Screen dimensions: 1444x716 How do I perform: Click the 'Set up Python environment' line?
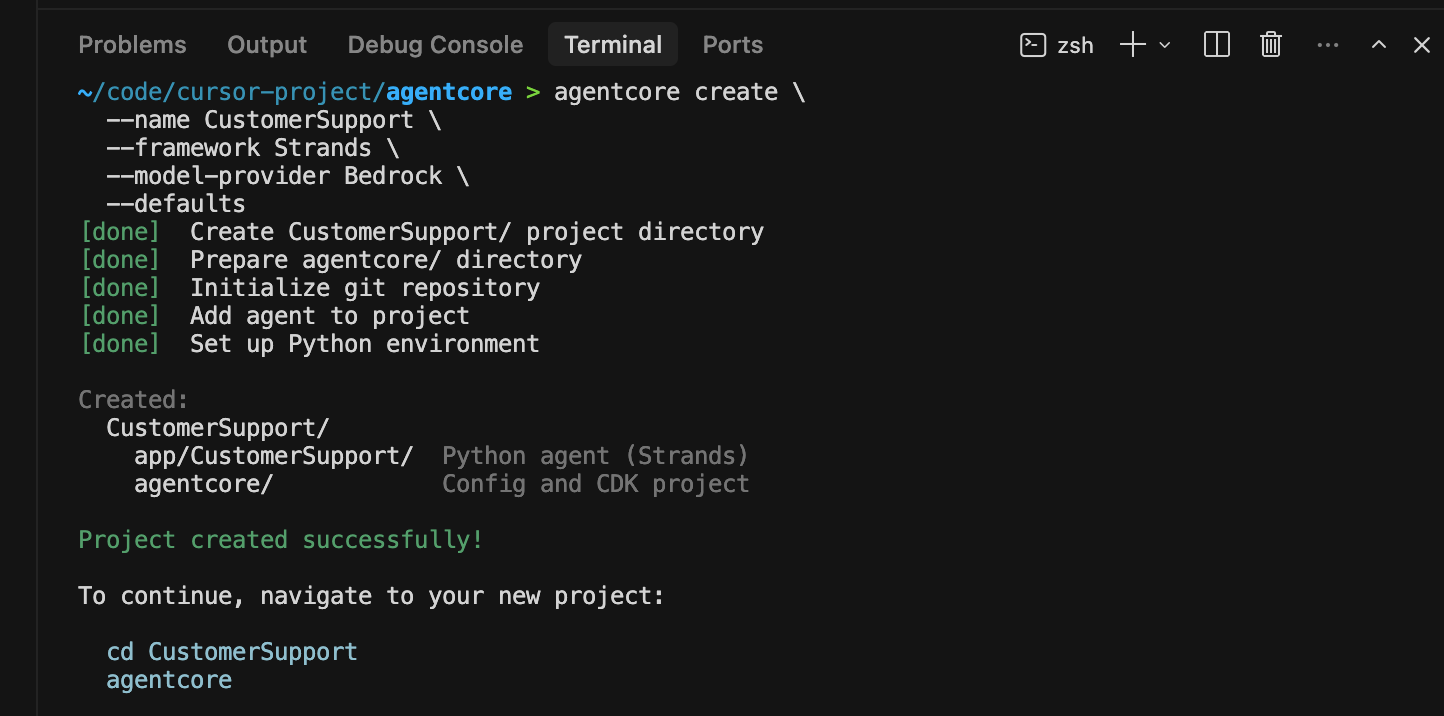[x=364, y=344]
